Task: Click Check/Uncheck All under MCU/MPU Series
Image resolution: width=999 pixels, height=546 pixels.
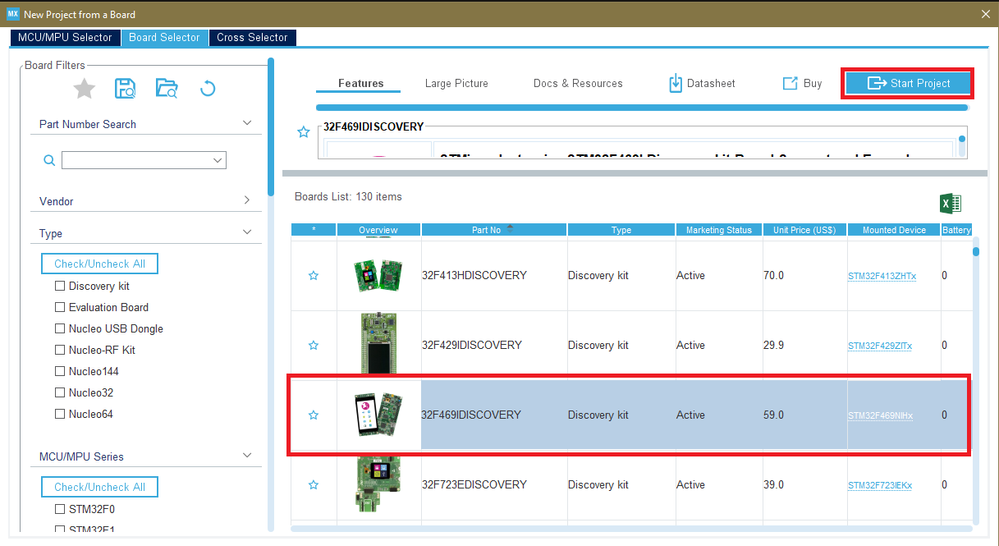Action: 99,487
